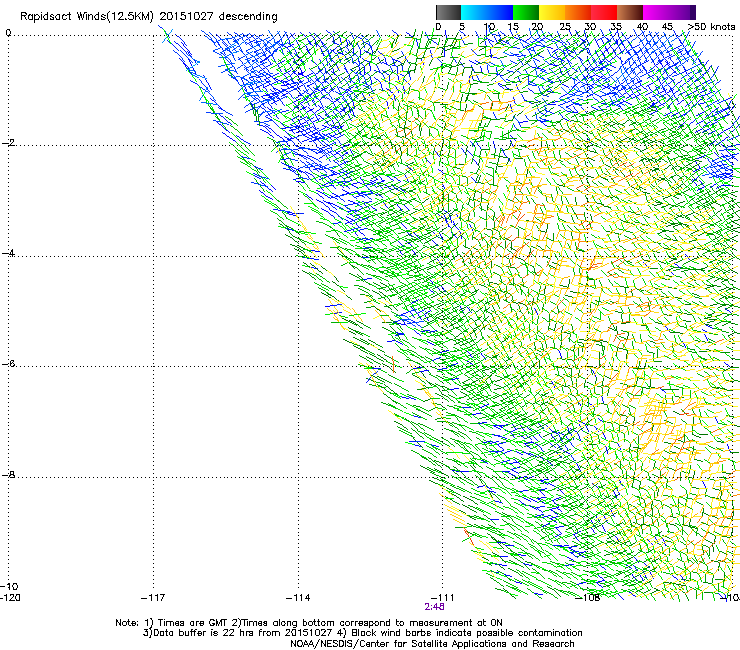Click the latitude label '-2'
The image size is (740, 650).
click(8, 143)
